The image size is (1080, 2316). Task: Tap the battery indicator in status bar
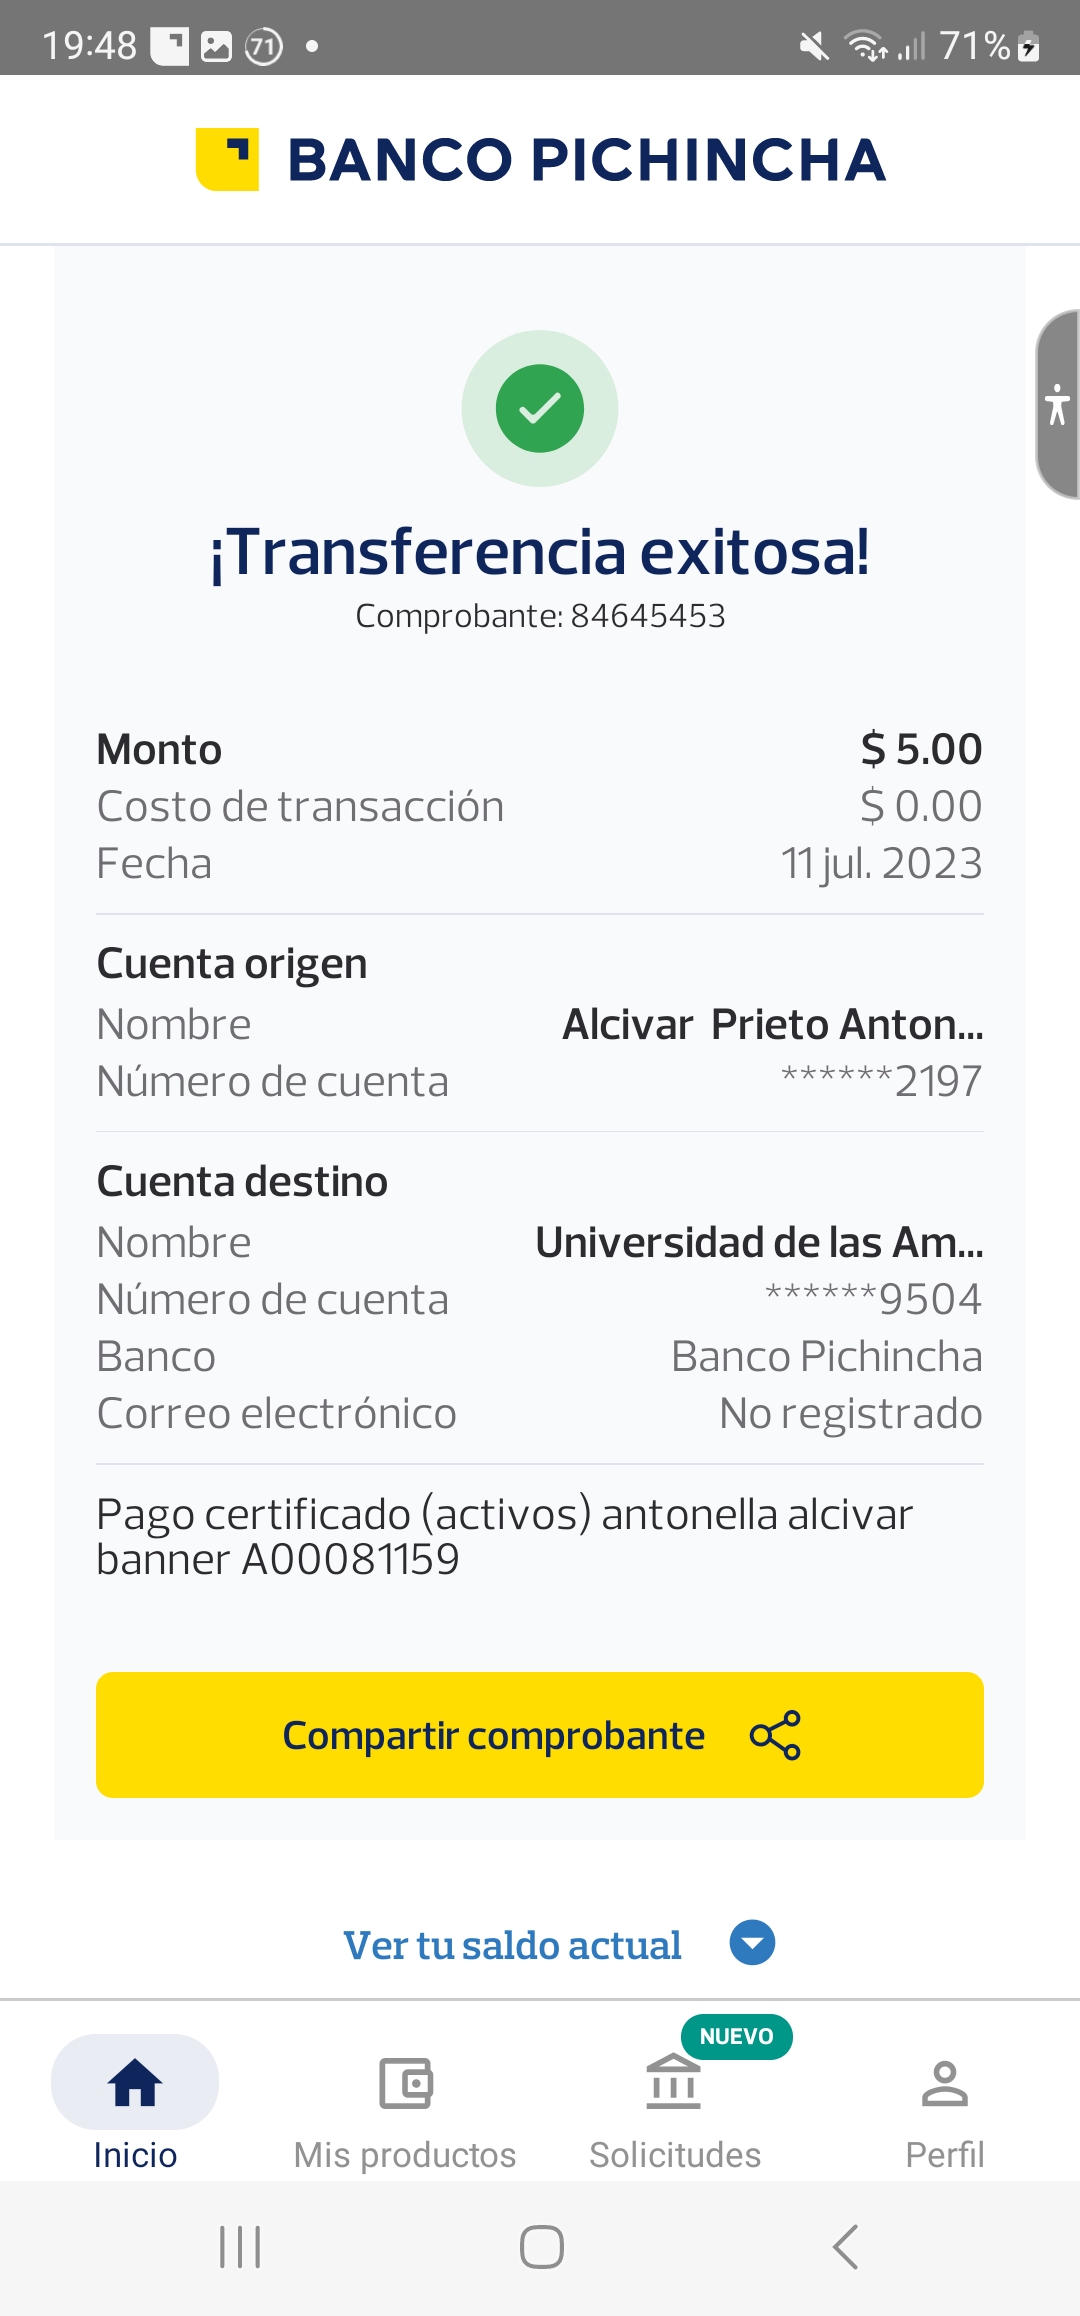coord(1029,46)
